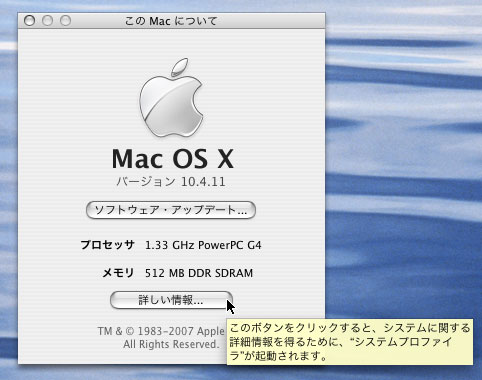
Task: Click the ソフトウェア・アップデート button
Action: click(x=171, y=210)
